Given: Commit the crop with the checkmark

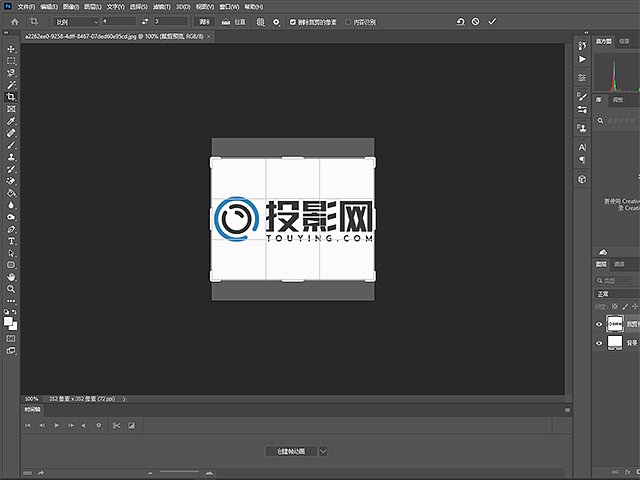Looking at the screenshot, I should pyautogui.click(x=492, y=22).
